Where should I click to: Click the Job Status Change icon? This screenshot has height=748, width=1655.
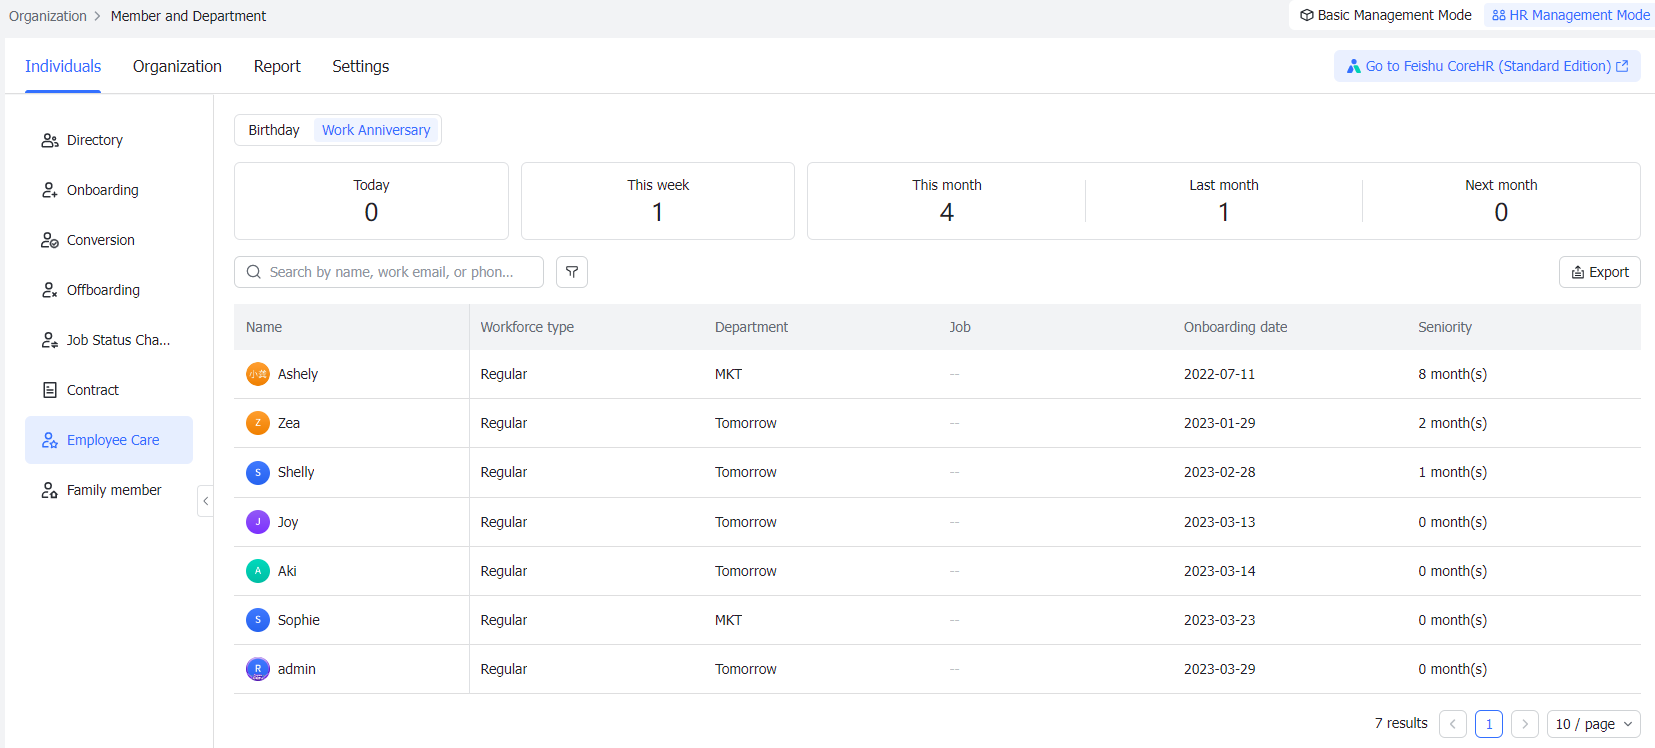[49, 341]
